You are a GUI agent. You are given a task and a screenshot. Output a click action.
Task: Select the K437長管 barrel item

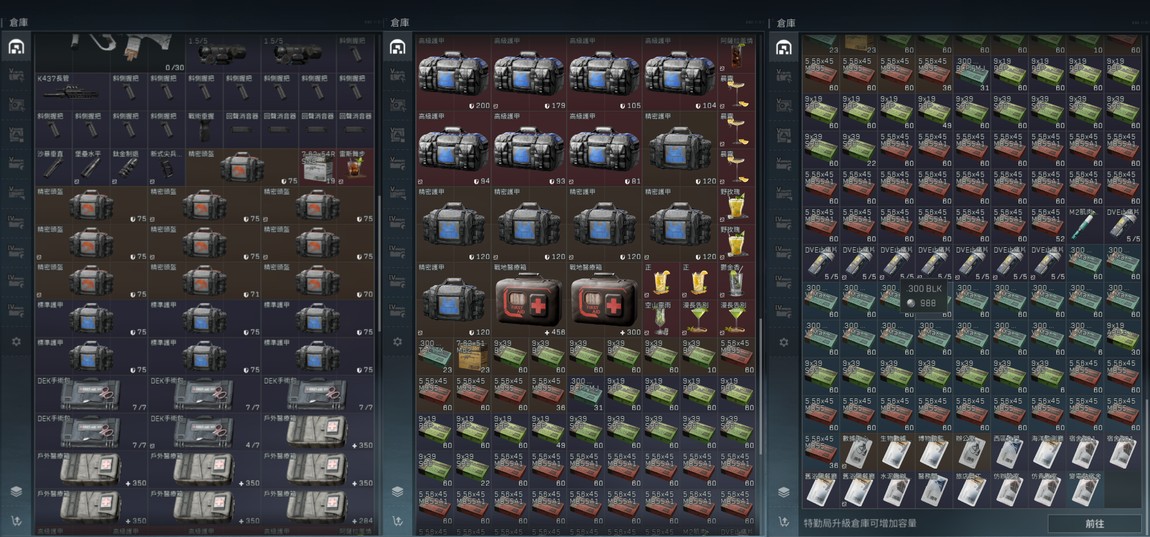point(73,92)
